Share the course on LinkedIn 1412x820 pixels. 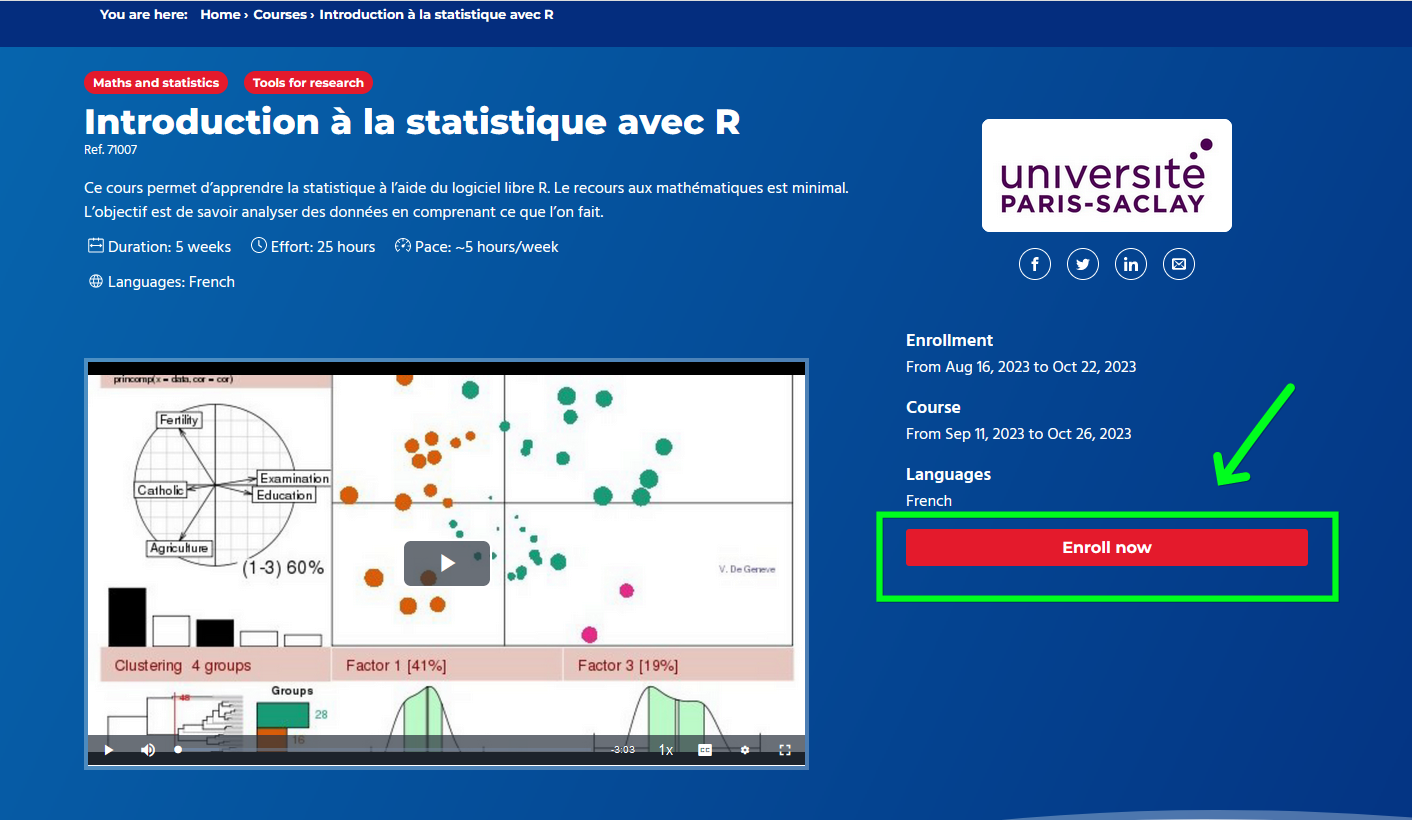pyautogui.click(x=1131, y=264)
